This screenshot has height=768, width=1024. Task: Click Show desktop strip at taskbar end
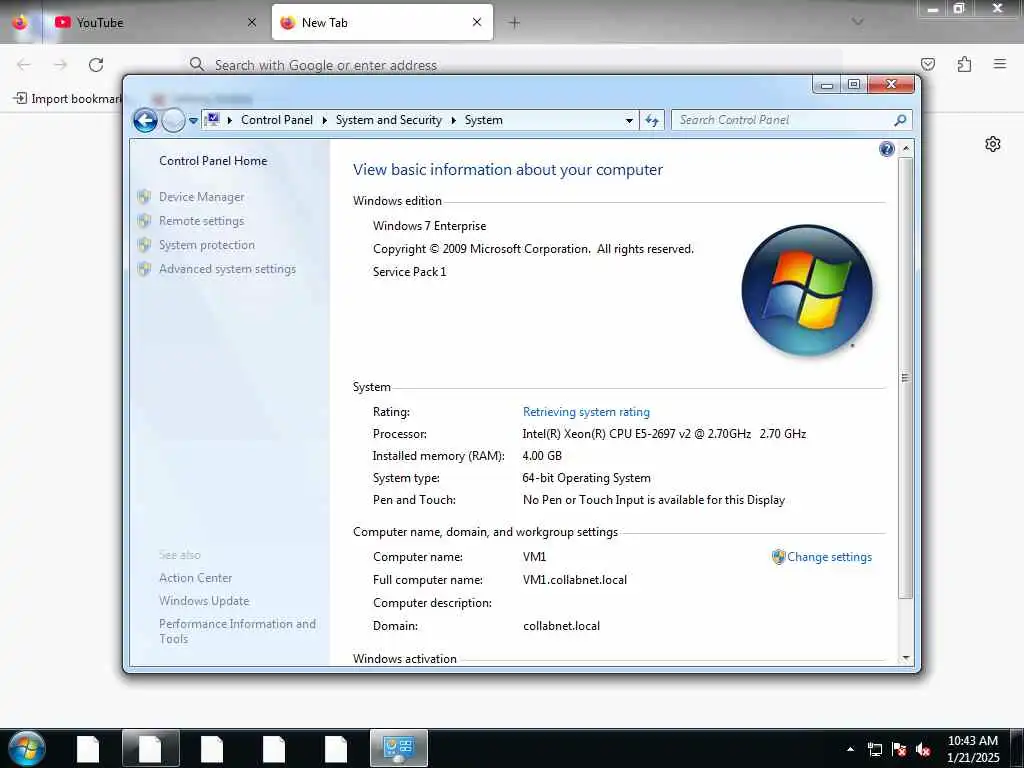point(1017,748)
